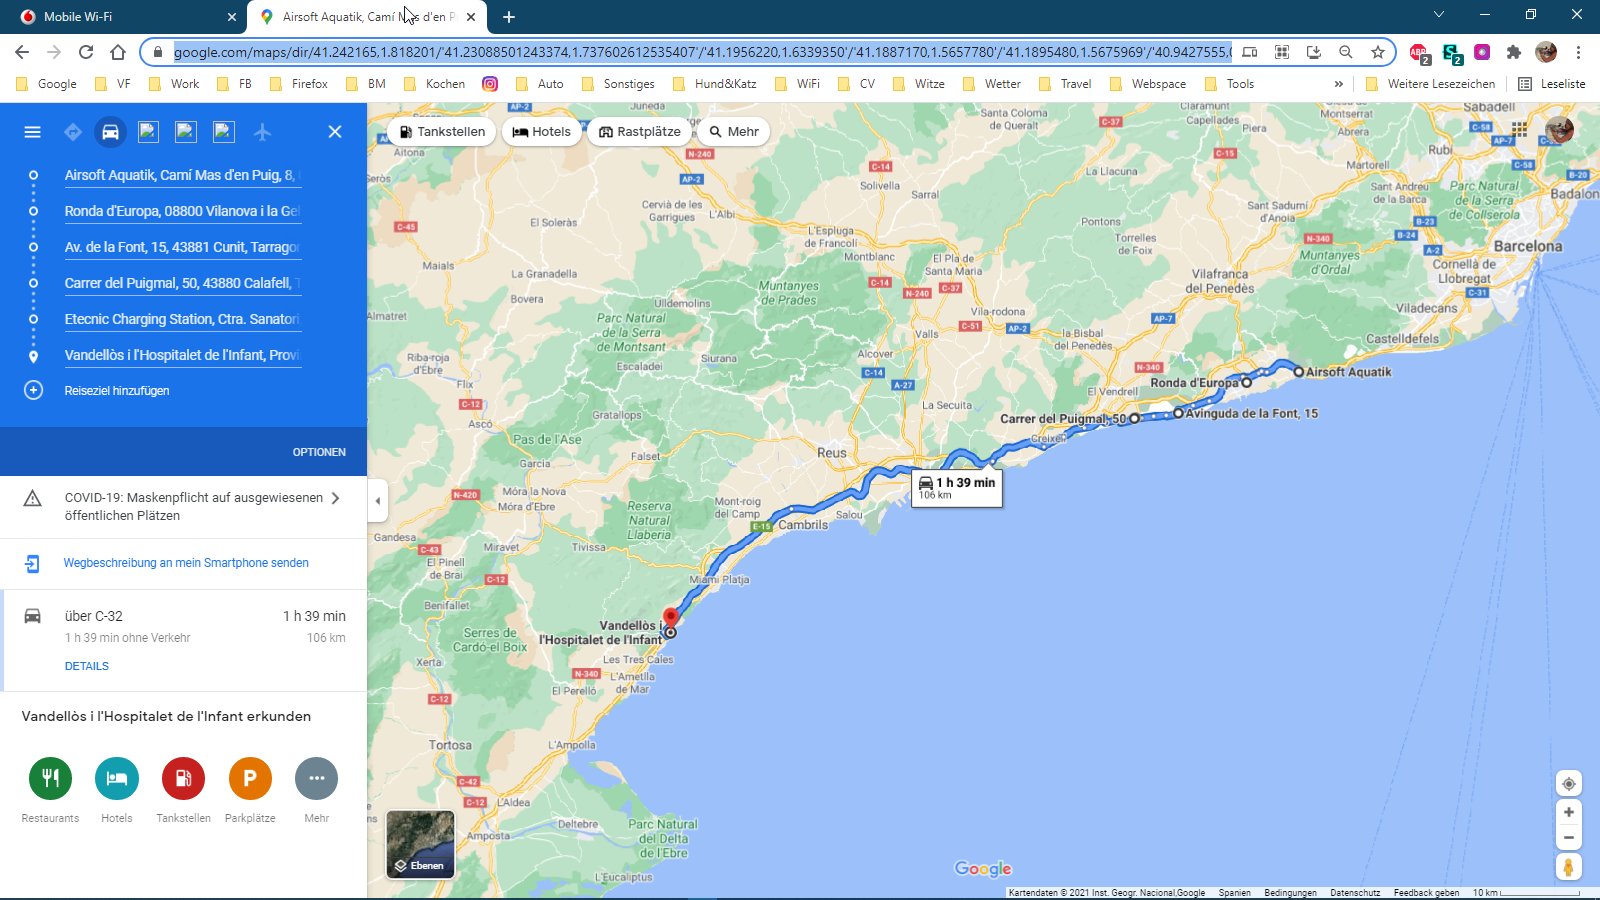1600x900 pixels.
Task: Edit Airsoft Aquatik starting point field
Action: point(183,175)
